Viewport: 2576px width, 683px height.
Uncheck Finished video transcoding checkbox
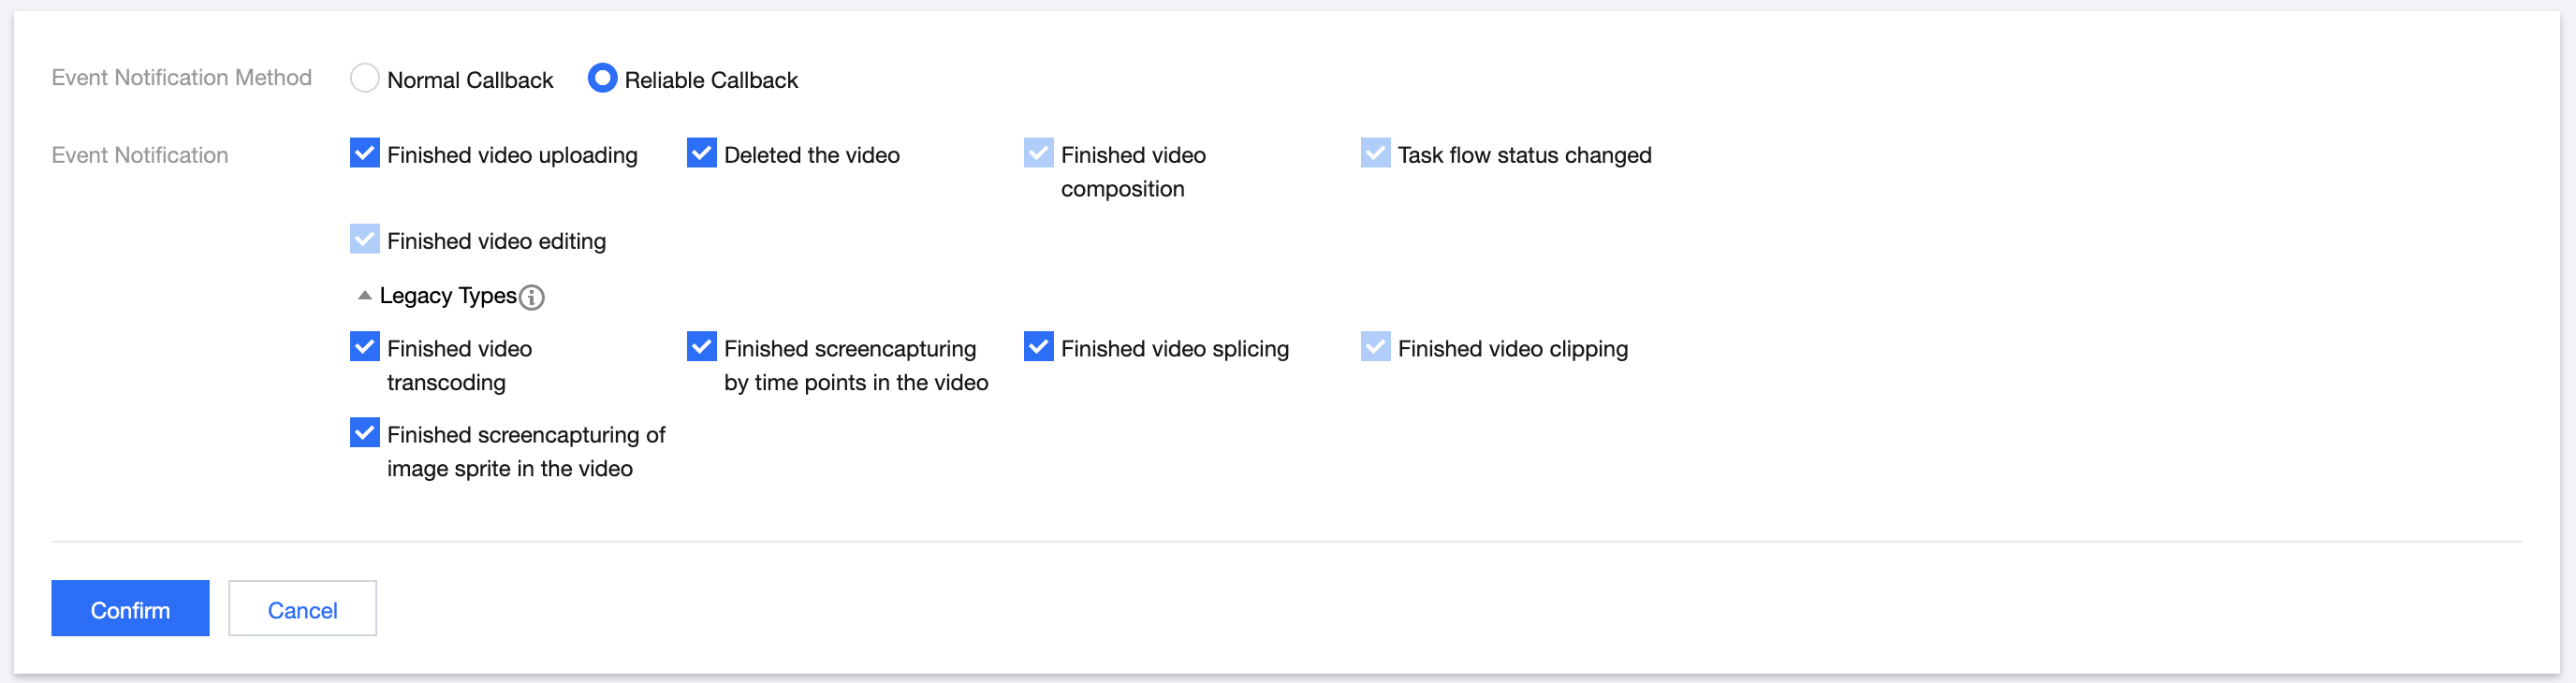coord(365,347)
